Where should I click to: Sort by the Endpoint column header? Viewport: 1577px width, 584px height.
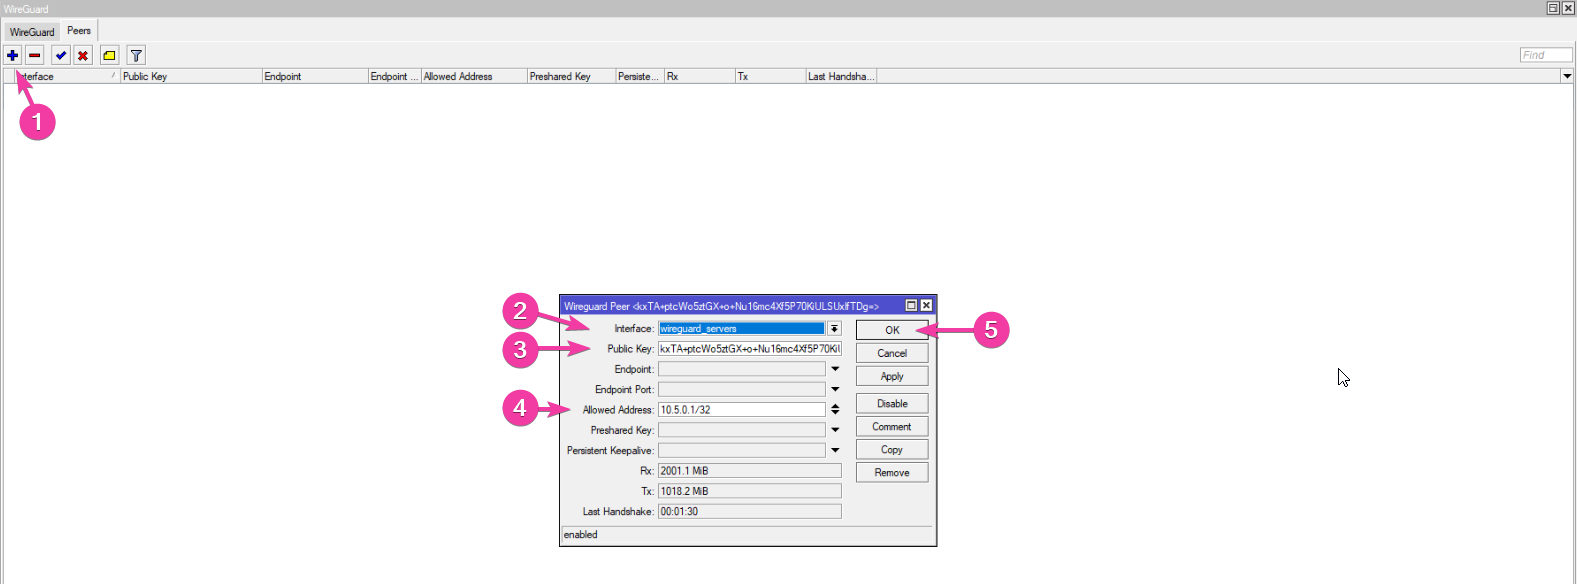tap(315, 76)
